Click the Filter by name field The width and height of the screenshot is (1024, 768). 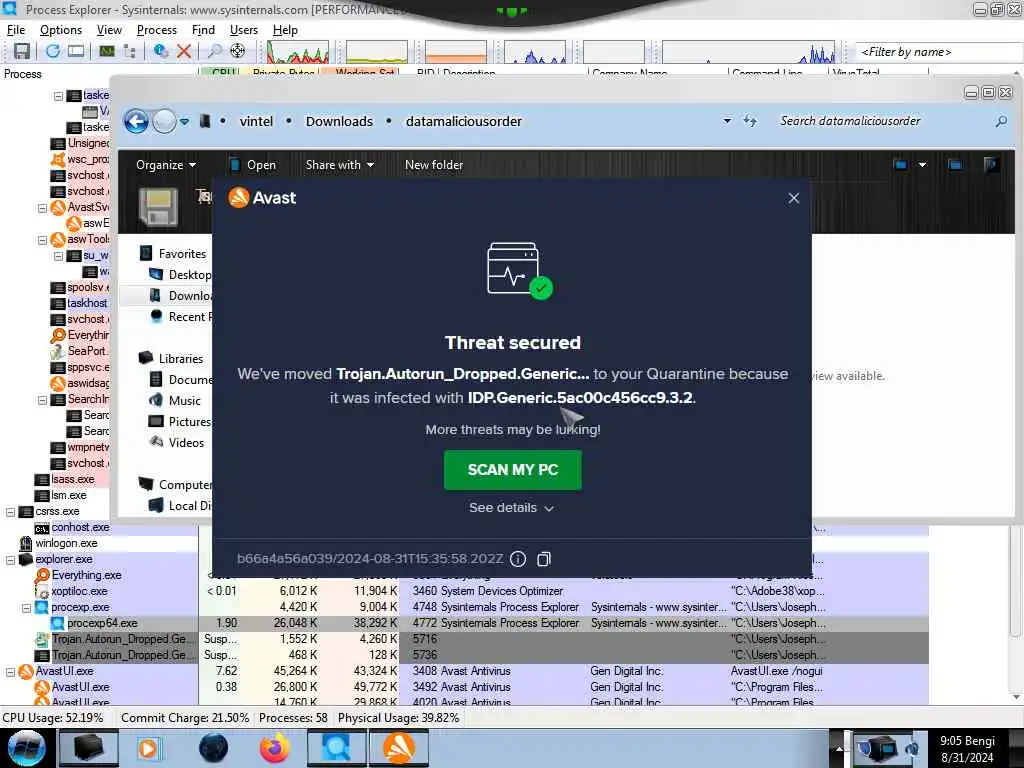[x=939, y=52]
